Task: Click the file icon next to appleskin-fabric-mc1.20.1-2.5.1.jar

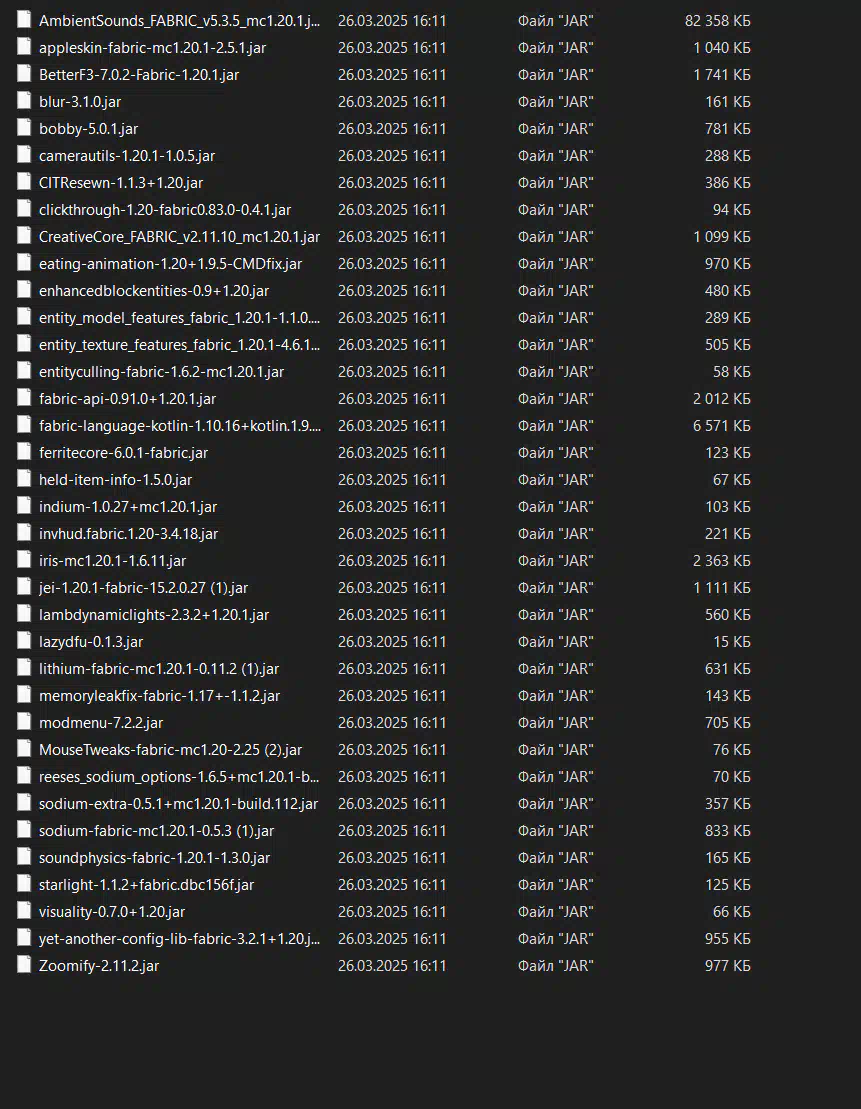Action: [x=24, y=47]
